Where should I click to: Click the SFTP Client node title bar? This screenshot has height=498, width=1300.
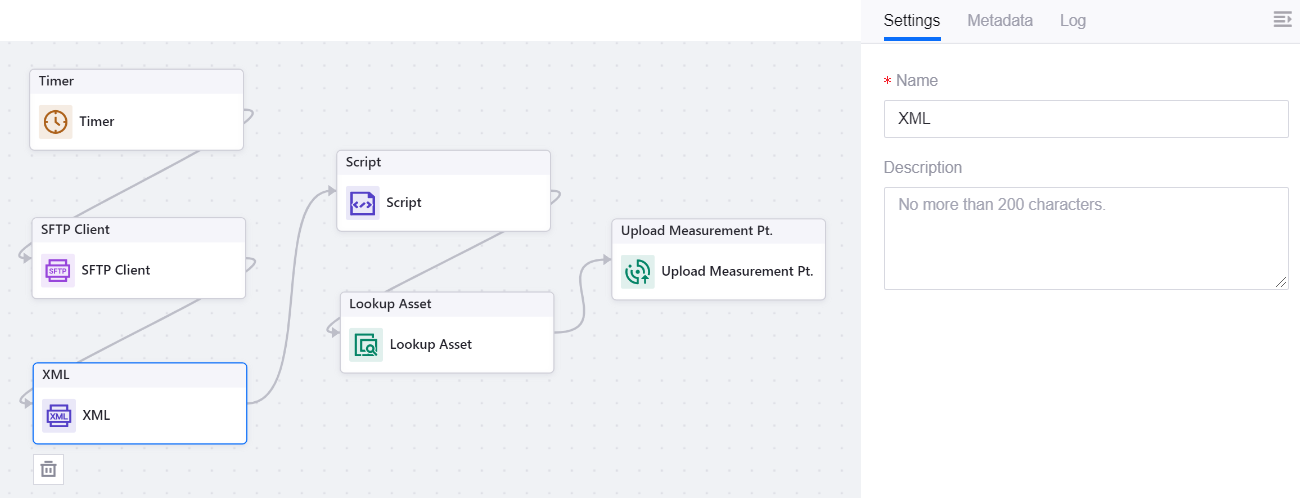coord(138,229)
